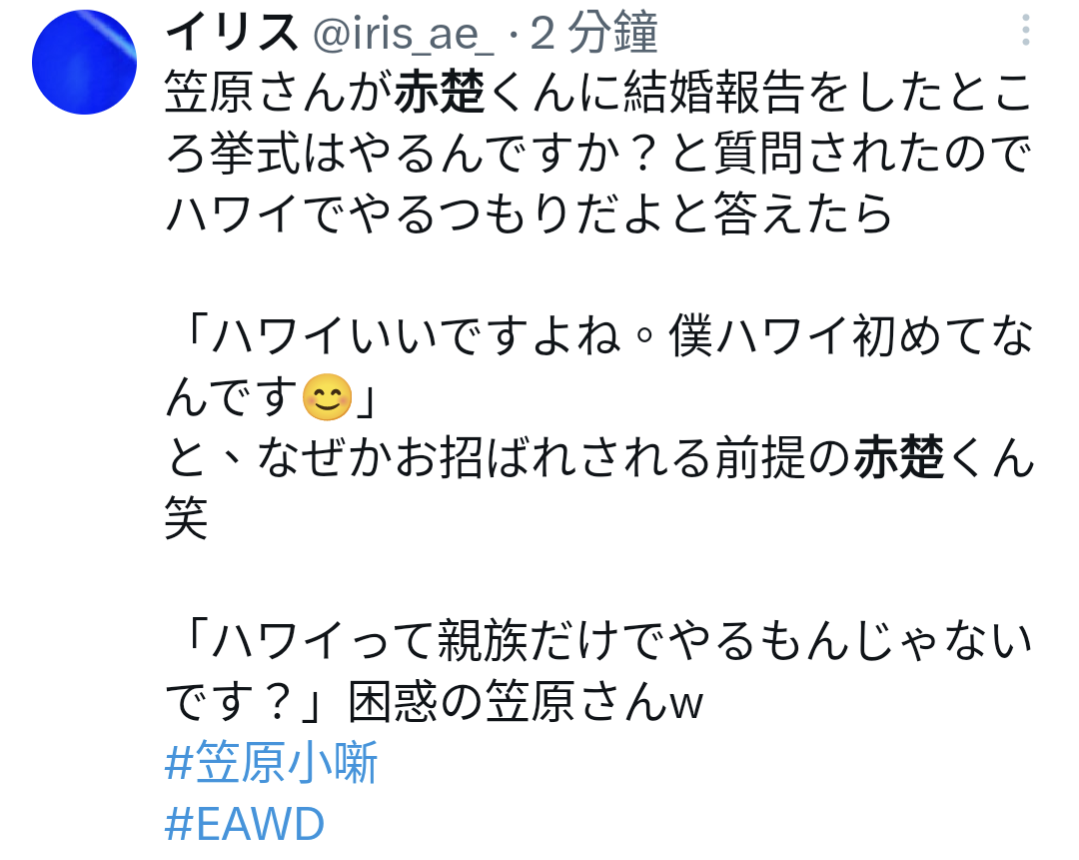
Task: Open the イリス display name profile
Action: (233, 32)
